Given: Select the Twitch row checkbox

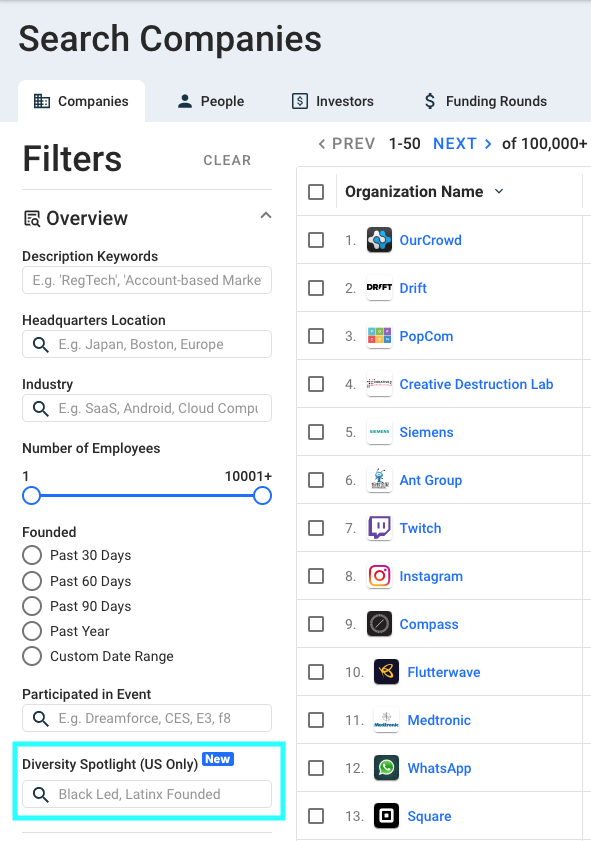Looking at the screenshot, I should pos(316,528).
